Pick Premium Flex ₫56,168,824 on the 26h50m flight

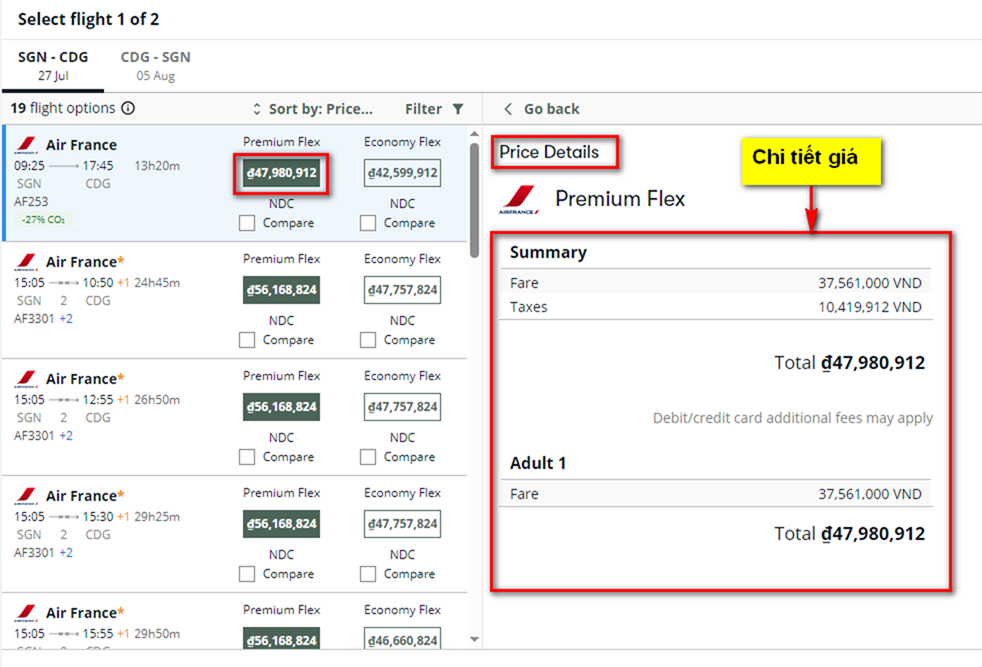[281, 407]
